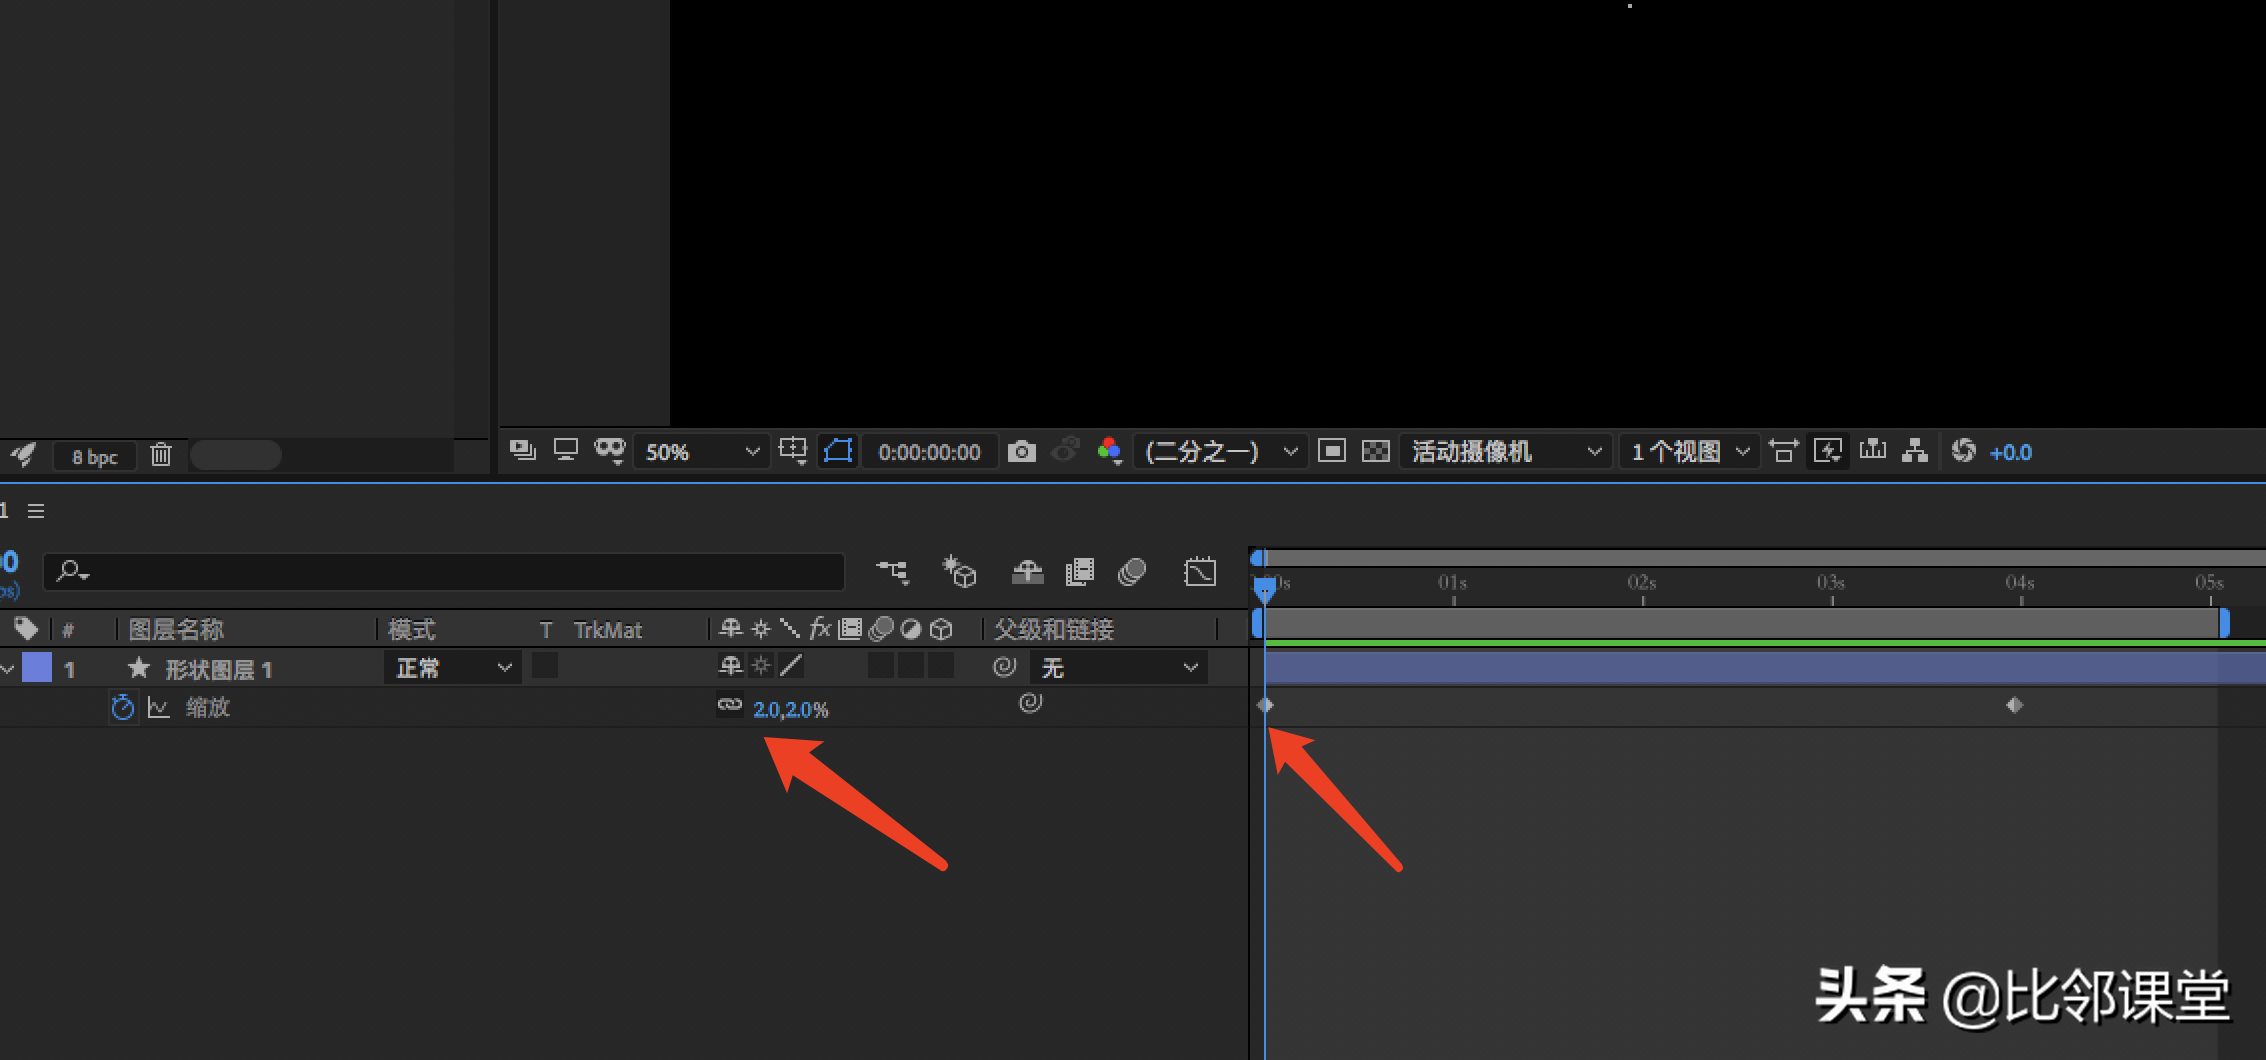Image resolution: width=2266 pixels, height=1060 pixels.
Task: Open the 无 parent layer dropdown
Action: (1118, 668)
